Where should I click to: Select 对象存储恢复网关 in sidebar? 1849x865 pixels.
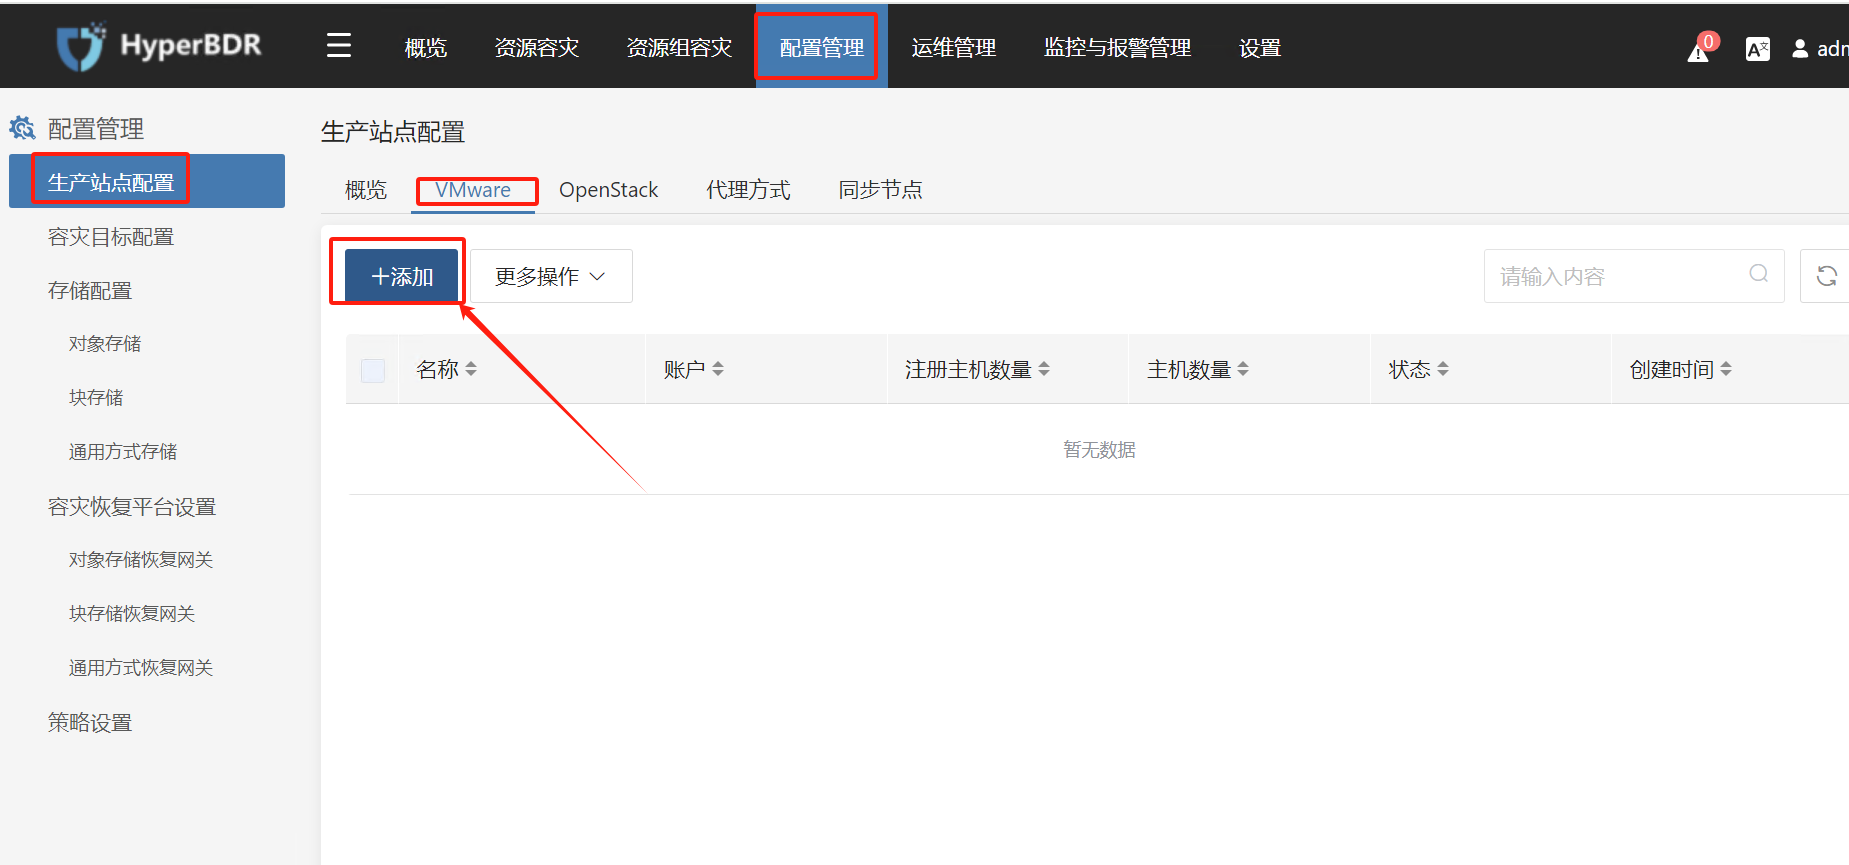point(141,560)
